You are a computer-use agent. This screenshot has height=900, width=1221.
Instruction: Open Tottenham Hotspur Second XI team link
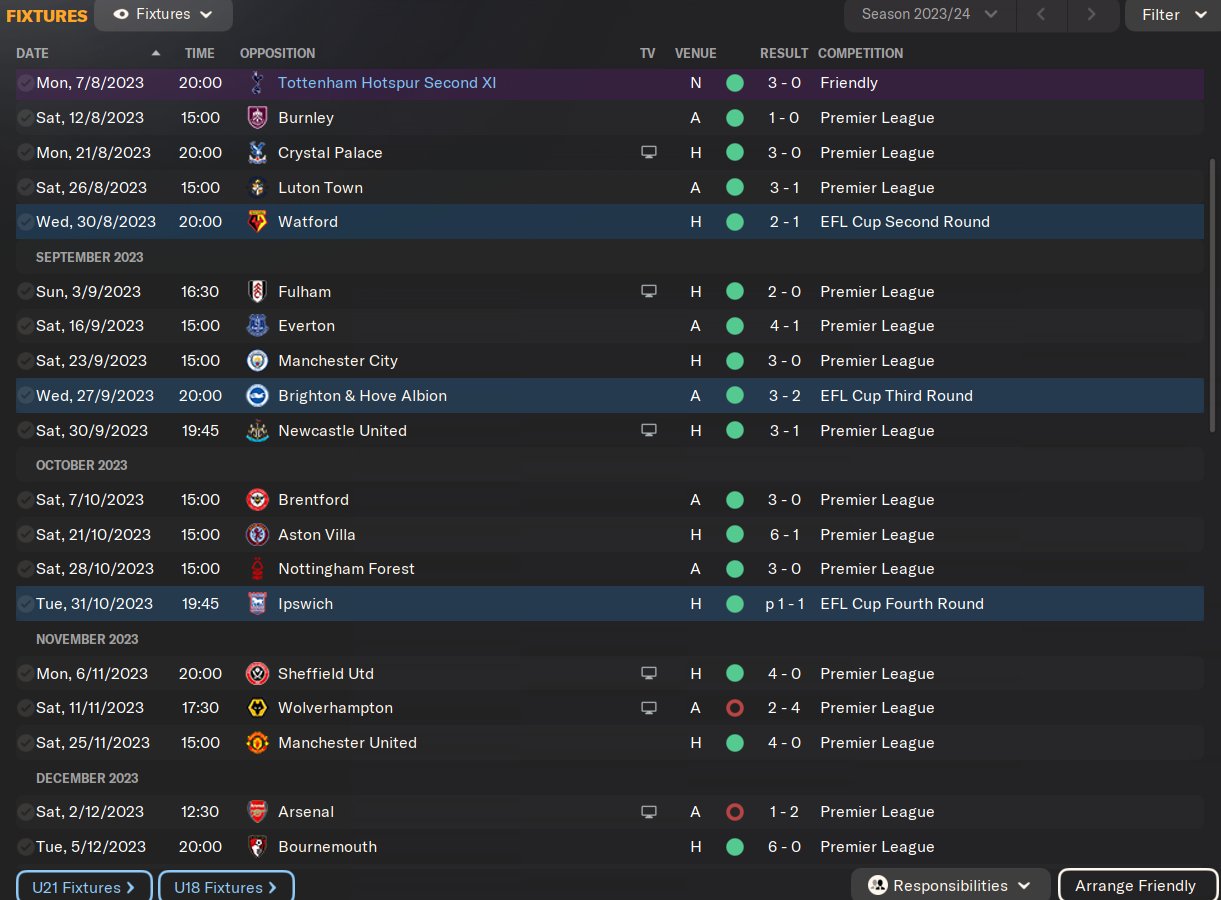(x=386, y=83)
